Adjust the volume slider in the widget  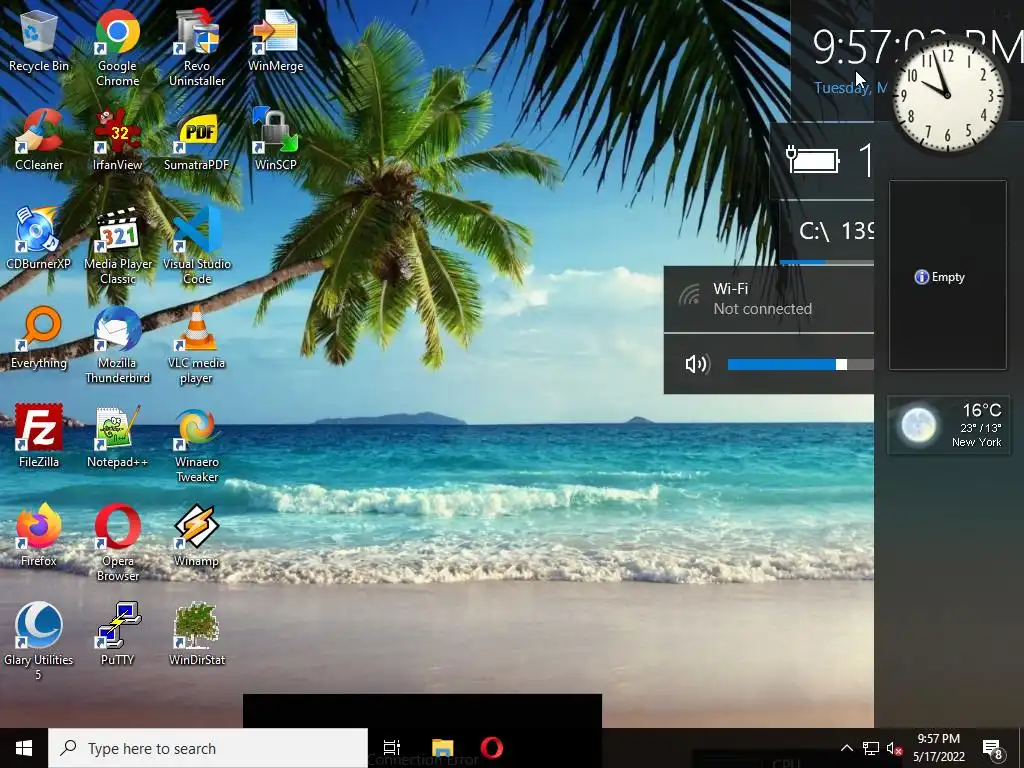point(801,364)
